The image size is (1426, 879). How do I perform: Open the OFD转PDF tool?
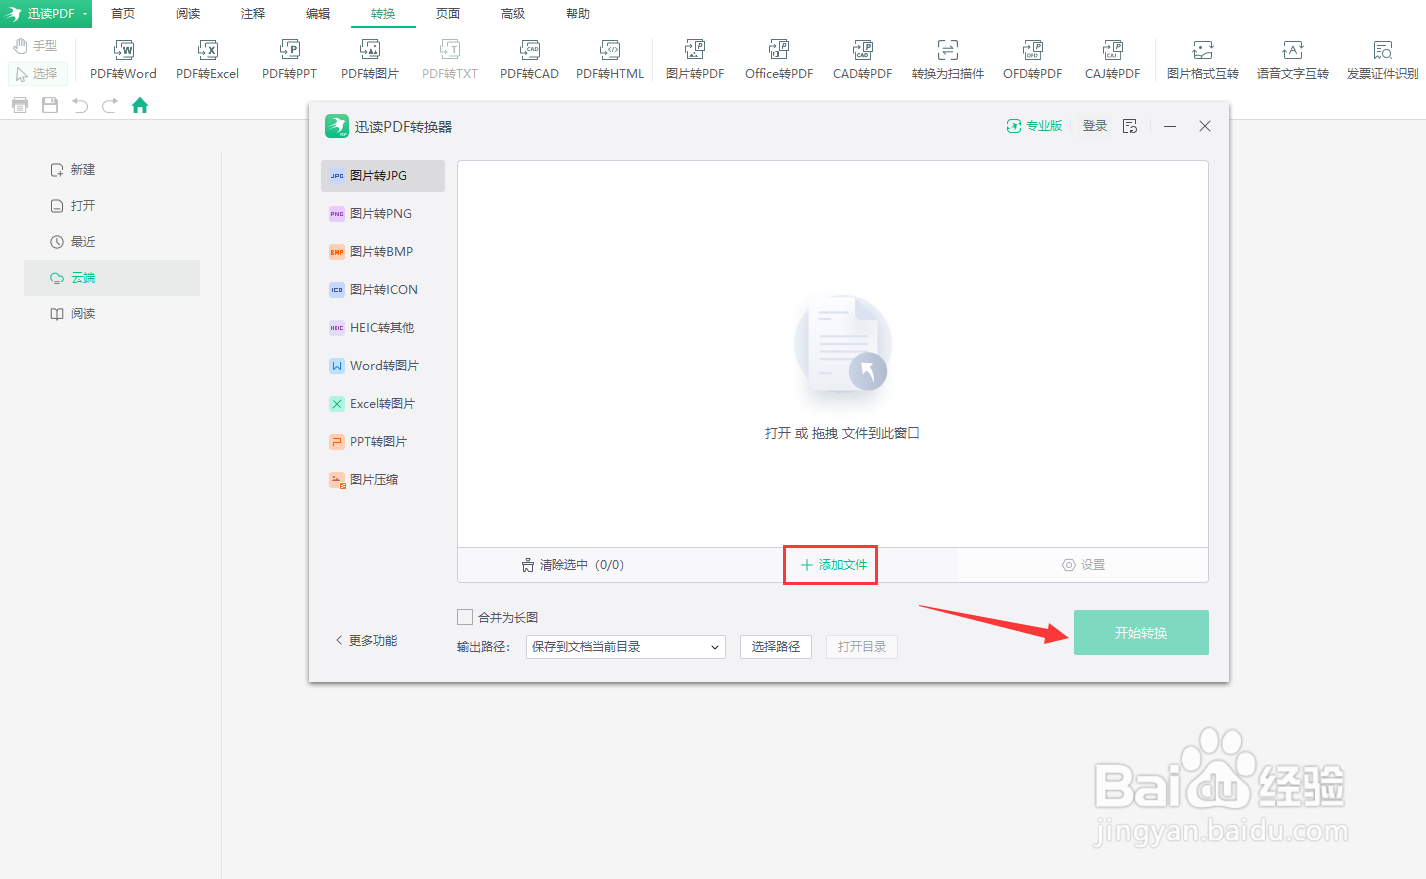coord(1032,60)
